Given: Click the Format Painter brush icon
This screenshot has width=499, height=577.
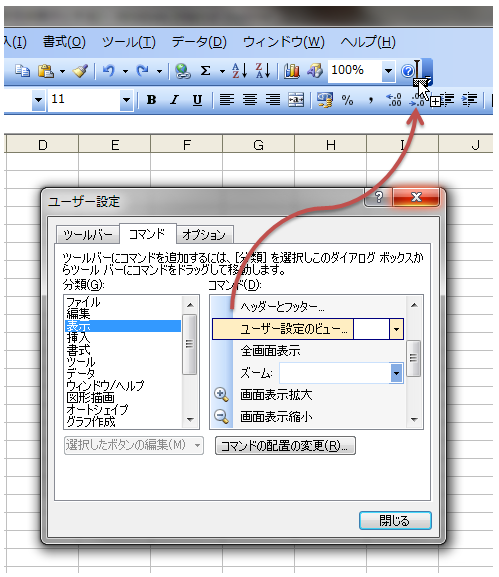Looking at the screenshot, I should click(x=80, y=71).
